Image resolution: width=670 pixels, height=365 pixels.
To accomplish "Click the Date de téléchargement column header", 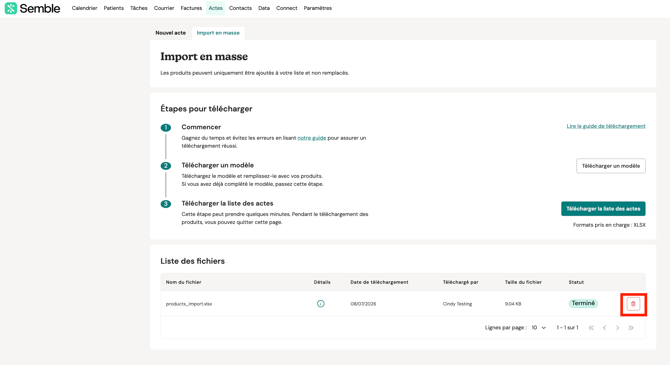I will click(379, 282).
